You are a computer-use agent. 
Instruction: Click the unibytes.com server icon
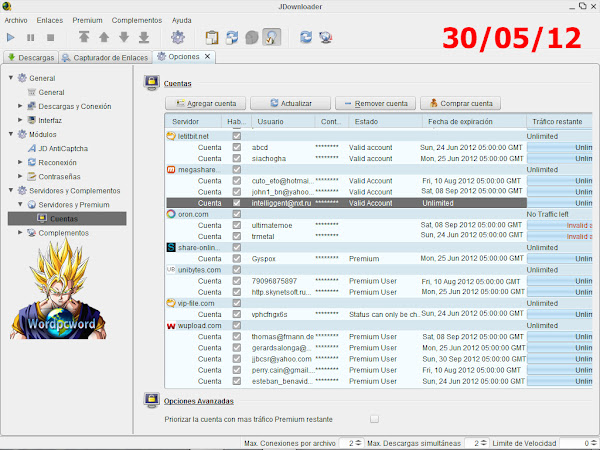pyautogui.click(x=171, y=269)
